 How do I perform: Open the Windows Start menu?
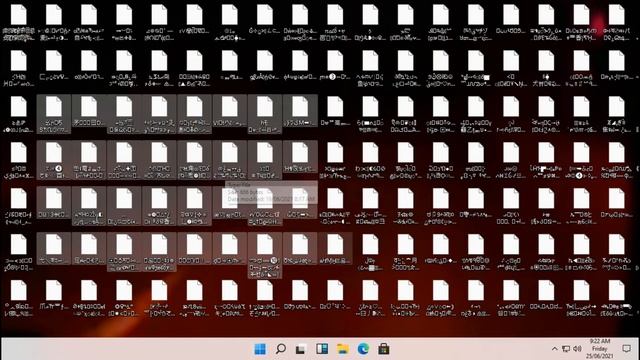260,349
